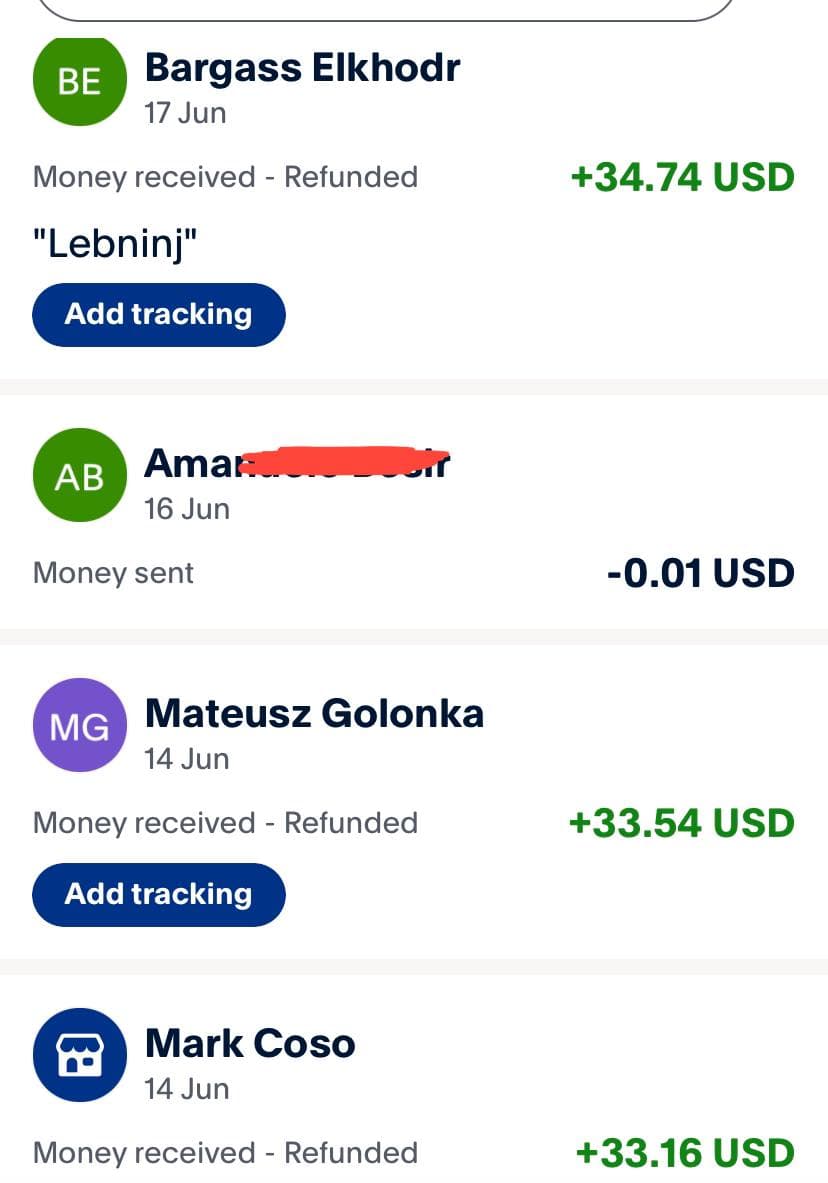Tap Mateusz Golonka's Money received - Refunded status
Screen dimensions: 828x1183
point(225,823)
